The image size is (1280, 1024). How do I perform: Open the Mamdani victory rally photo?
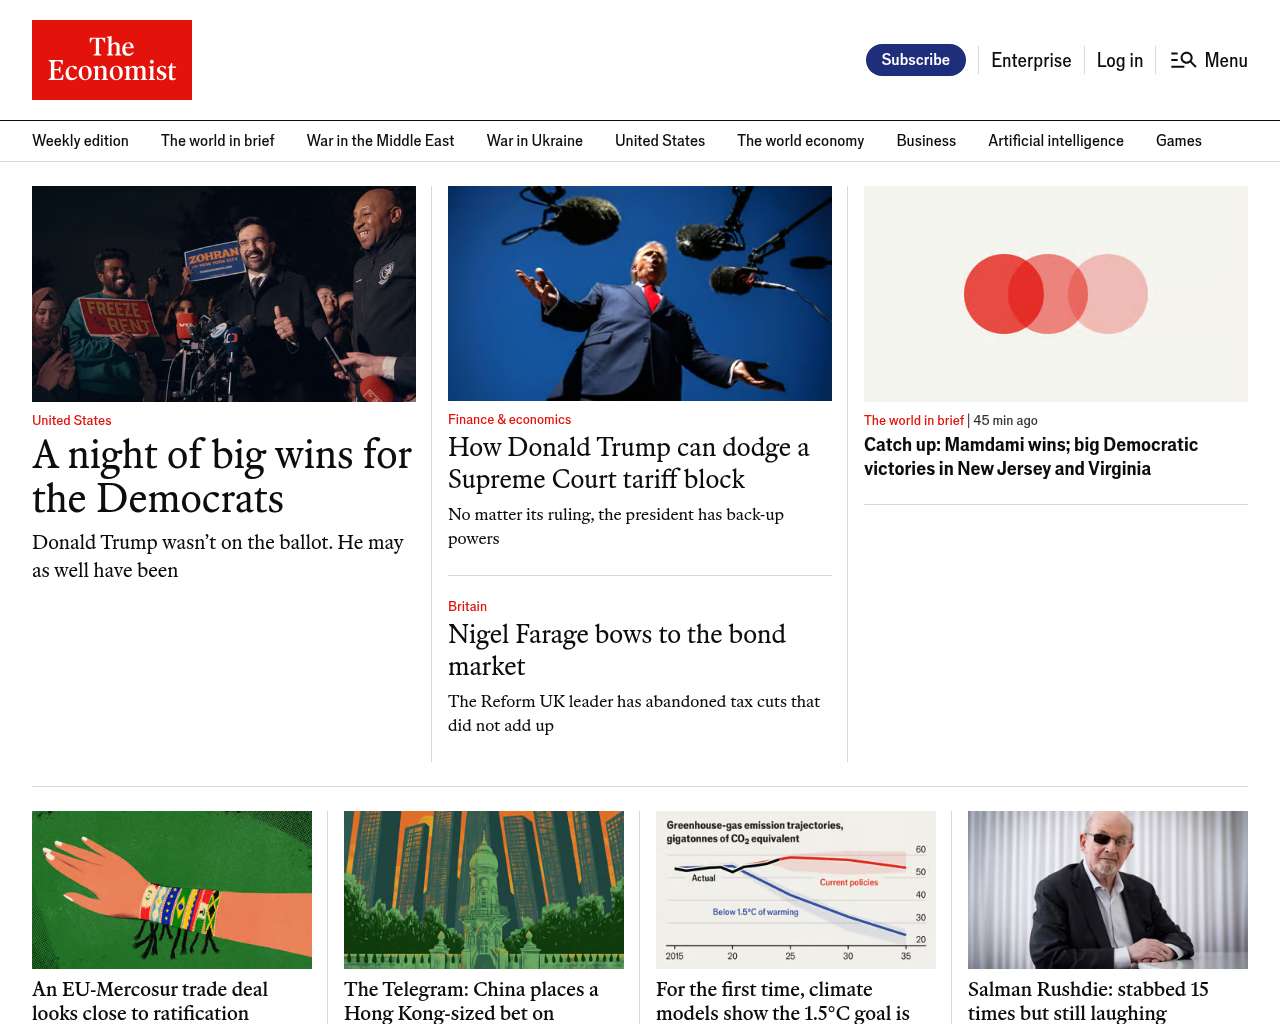point(224,294)
